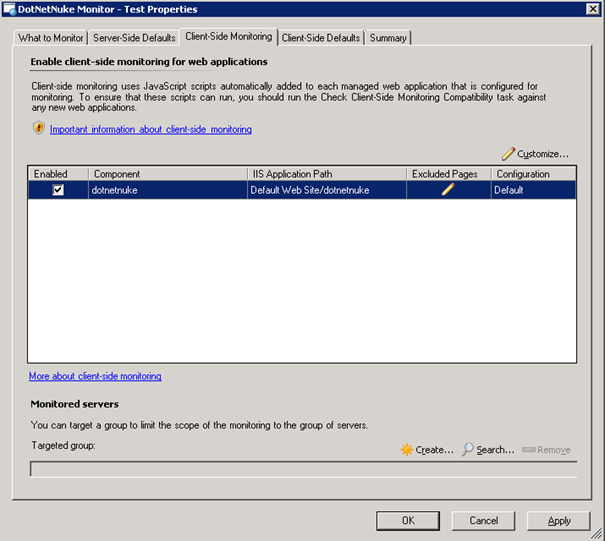Click the Apply button

[559, 521]
